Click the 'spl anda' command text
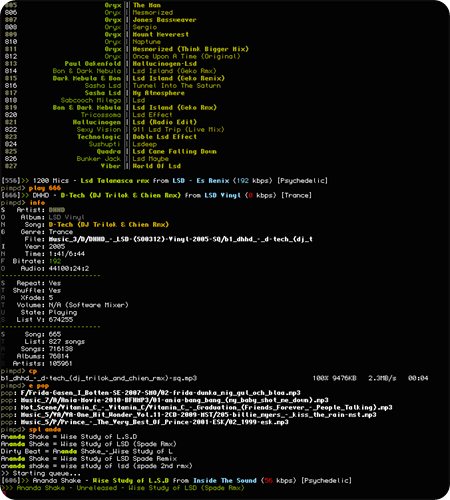The width and height of the screenshot is (450, 500). pos(45,430)
